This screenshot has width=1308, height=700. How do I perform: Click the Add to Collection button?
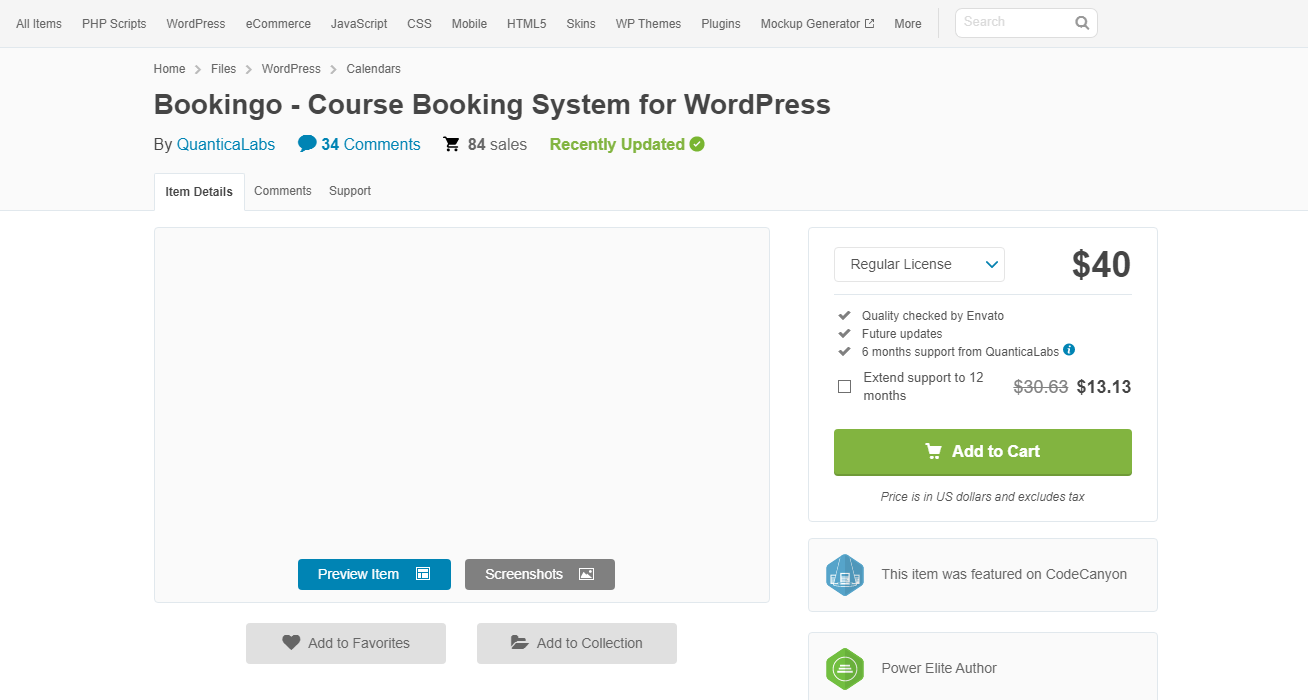click(577, 643)
